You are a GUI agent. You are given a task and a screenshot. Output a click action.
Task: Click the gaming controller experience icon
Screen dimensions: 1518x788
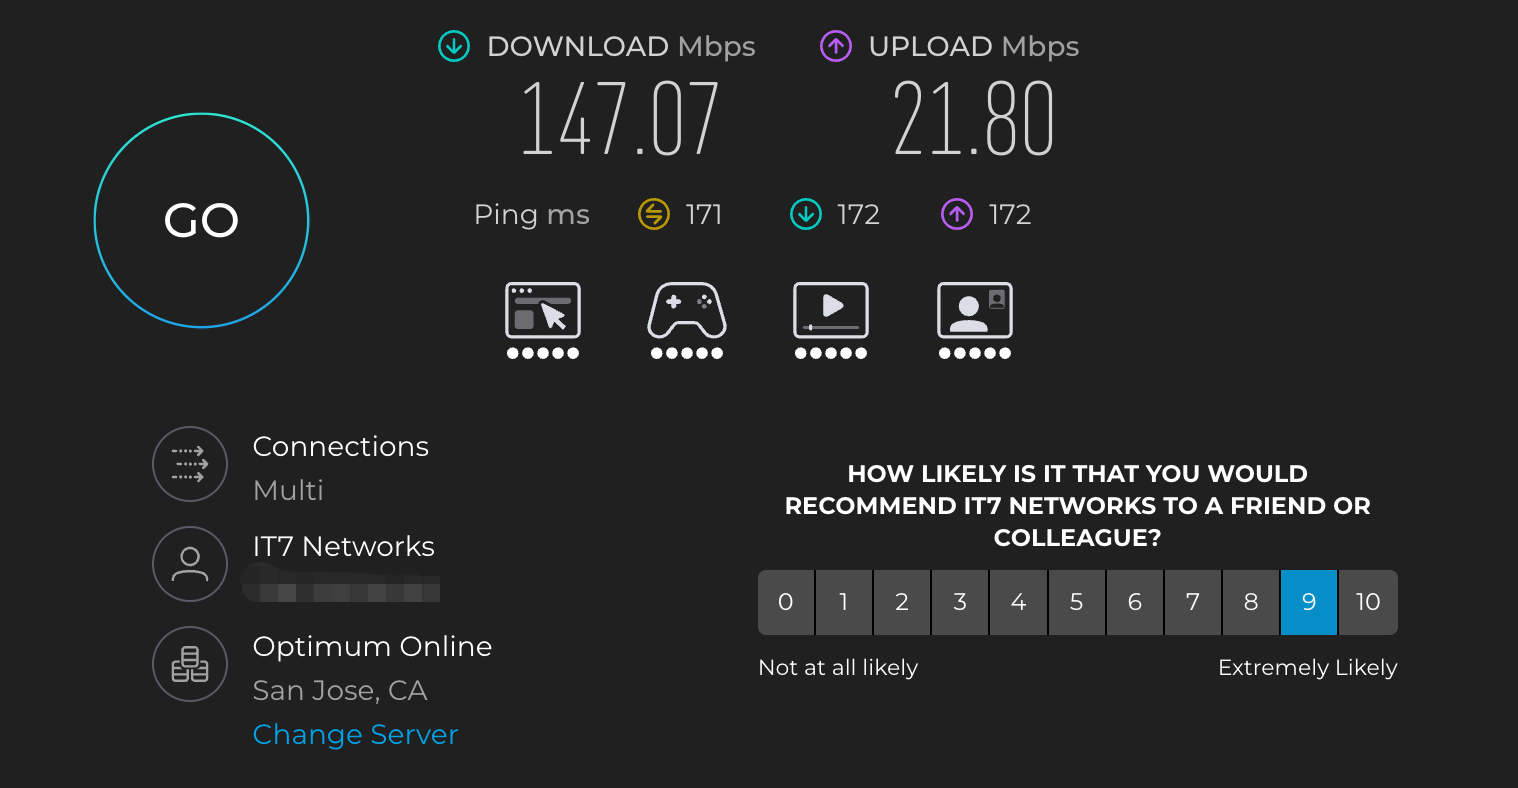[687, 311]
